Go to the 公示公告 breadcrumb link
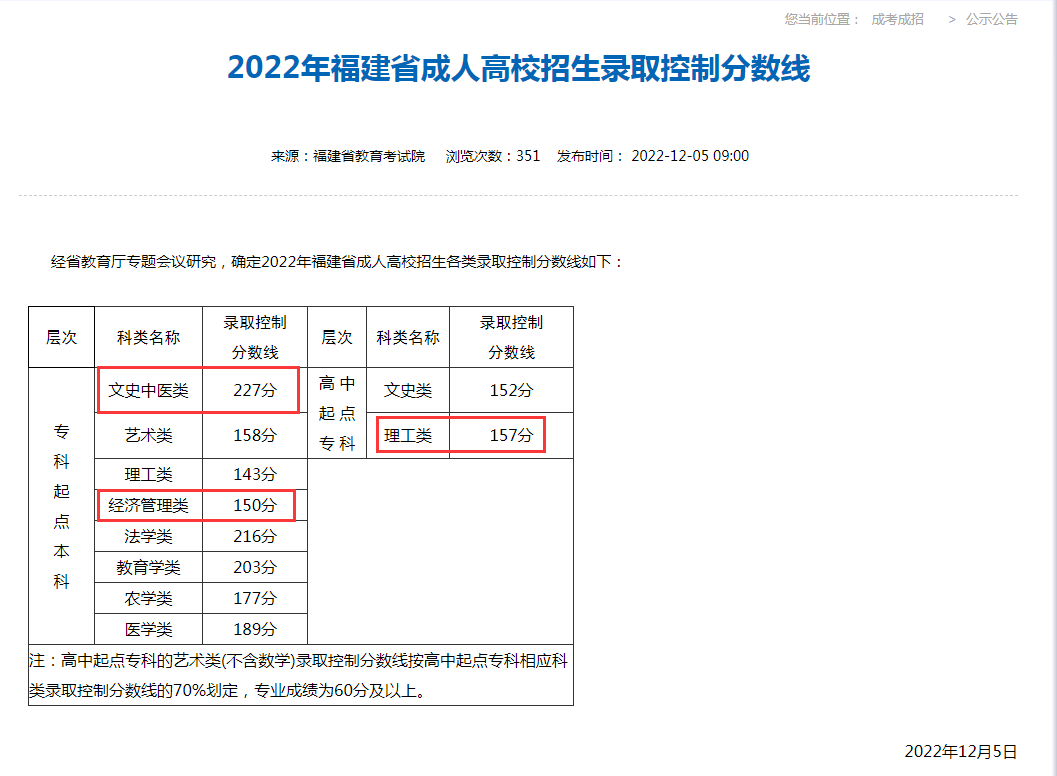 point(991,19)
